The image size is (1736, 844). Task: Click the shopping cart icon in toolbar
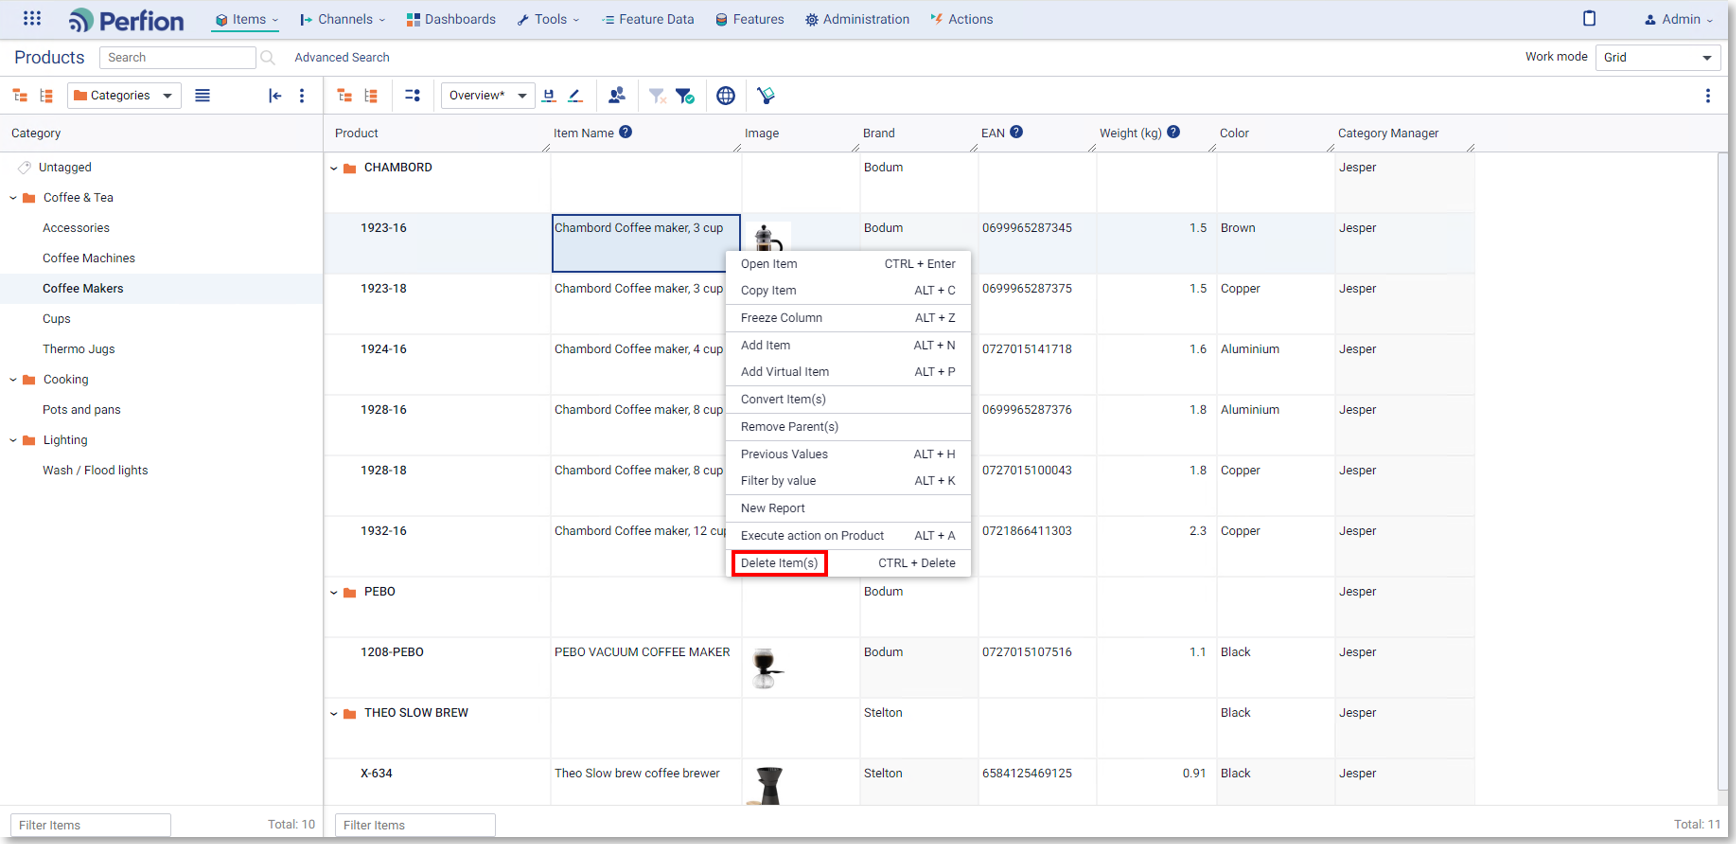pos(766,96)
